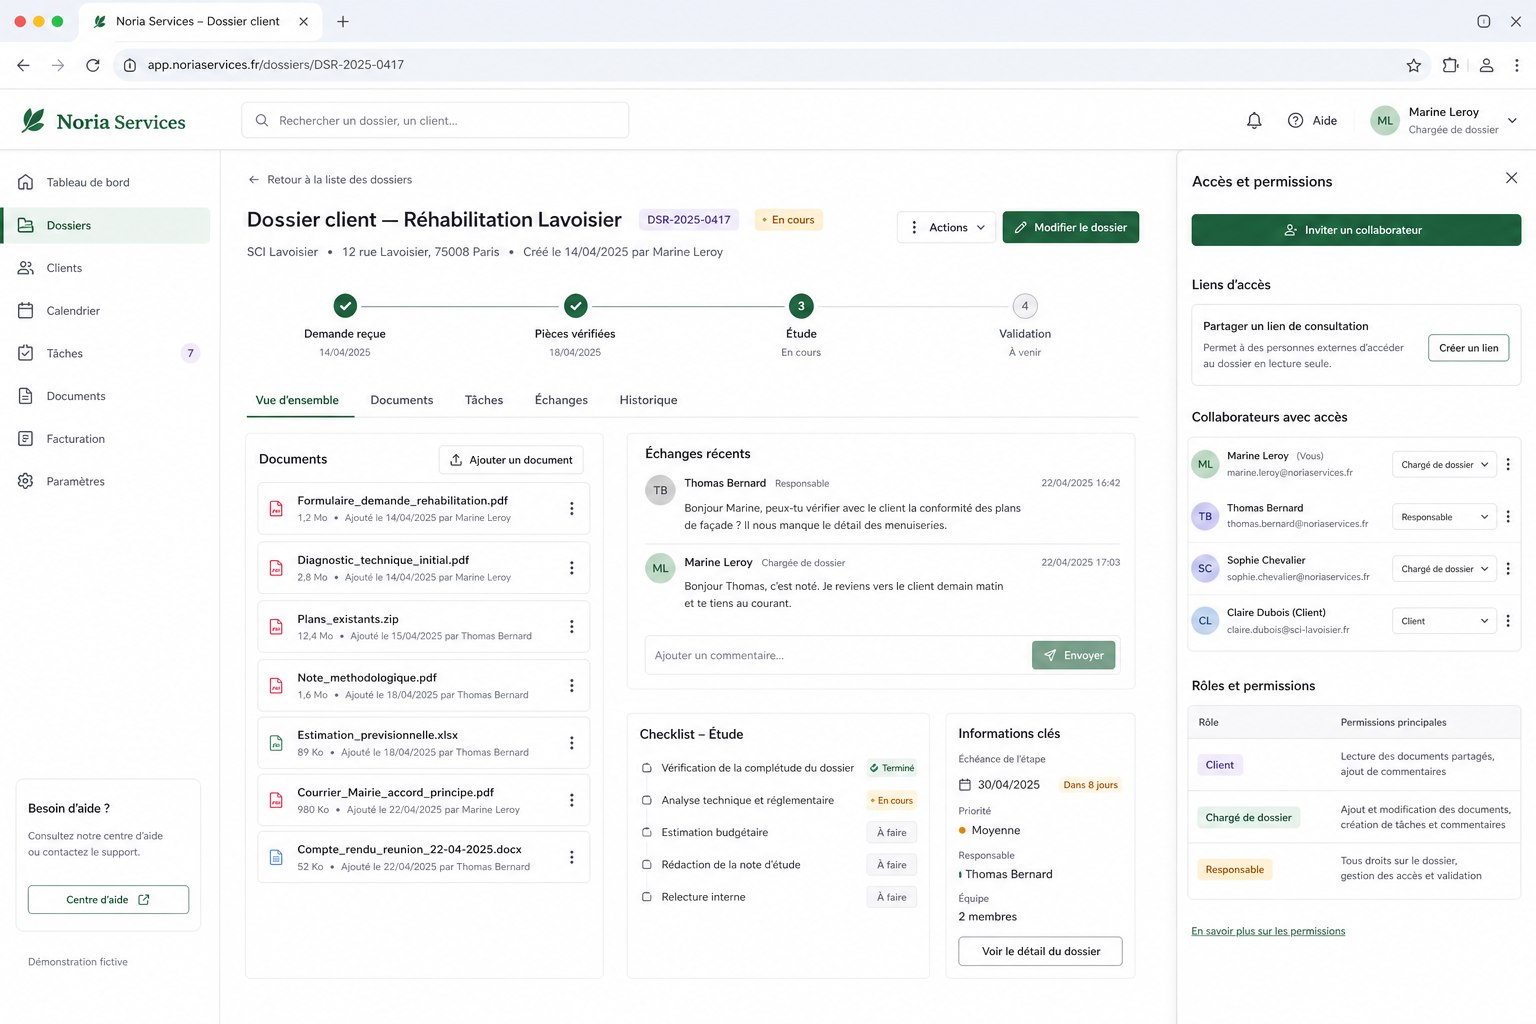Open Calendrier in the sidebar
The width and height of the screenshot is (1536, 1024).
[x=107, y=311]
